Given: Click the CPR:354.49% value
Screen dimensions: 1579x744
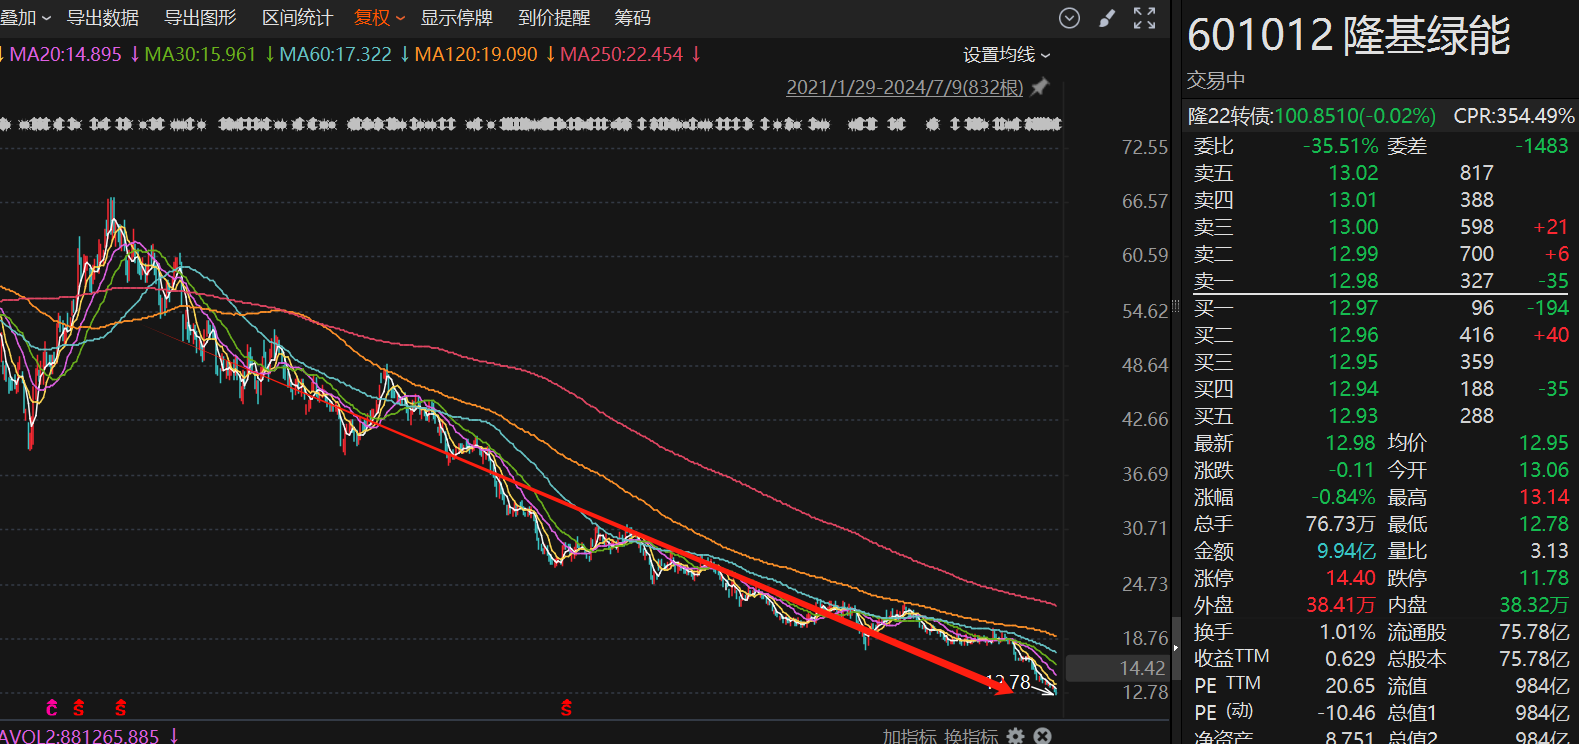Looking at the screenshot, I should (x=1513, y=116).
